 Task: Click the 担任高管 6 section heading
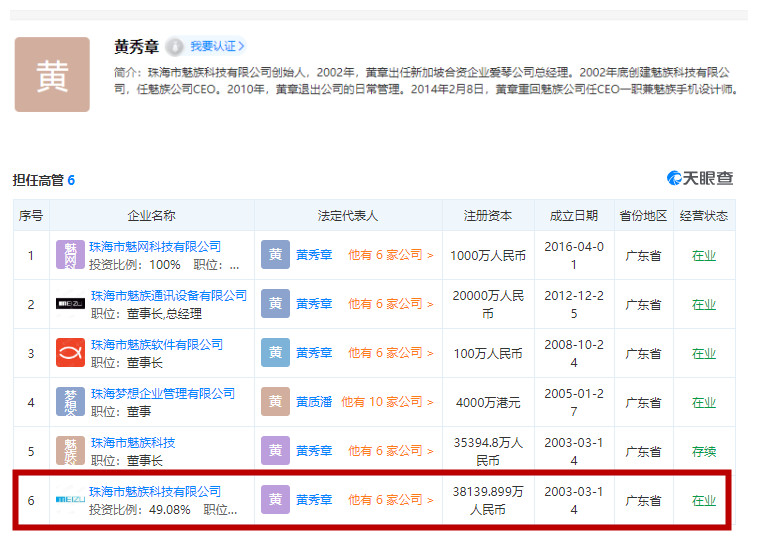[x=44, y=180]
